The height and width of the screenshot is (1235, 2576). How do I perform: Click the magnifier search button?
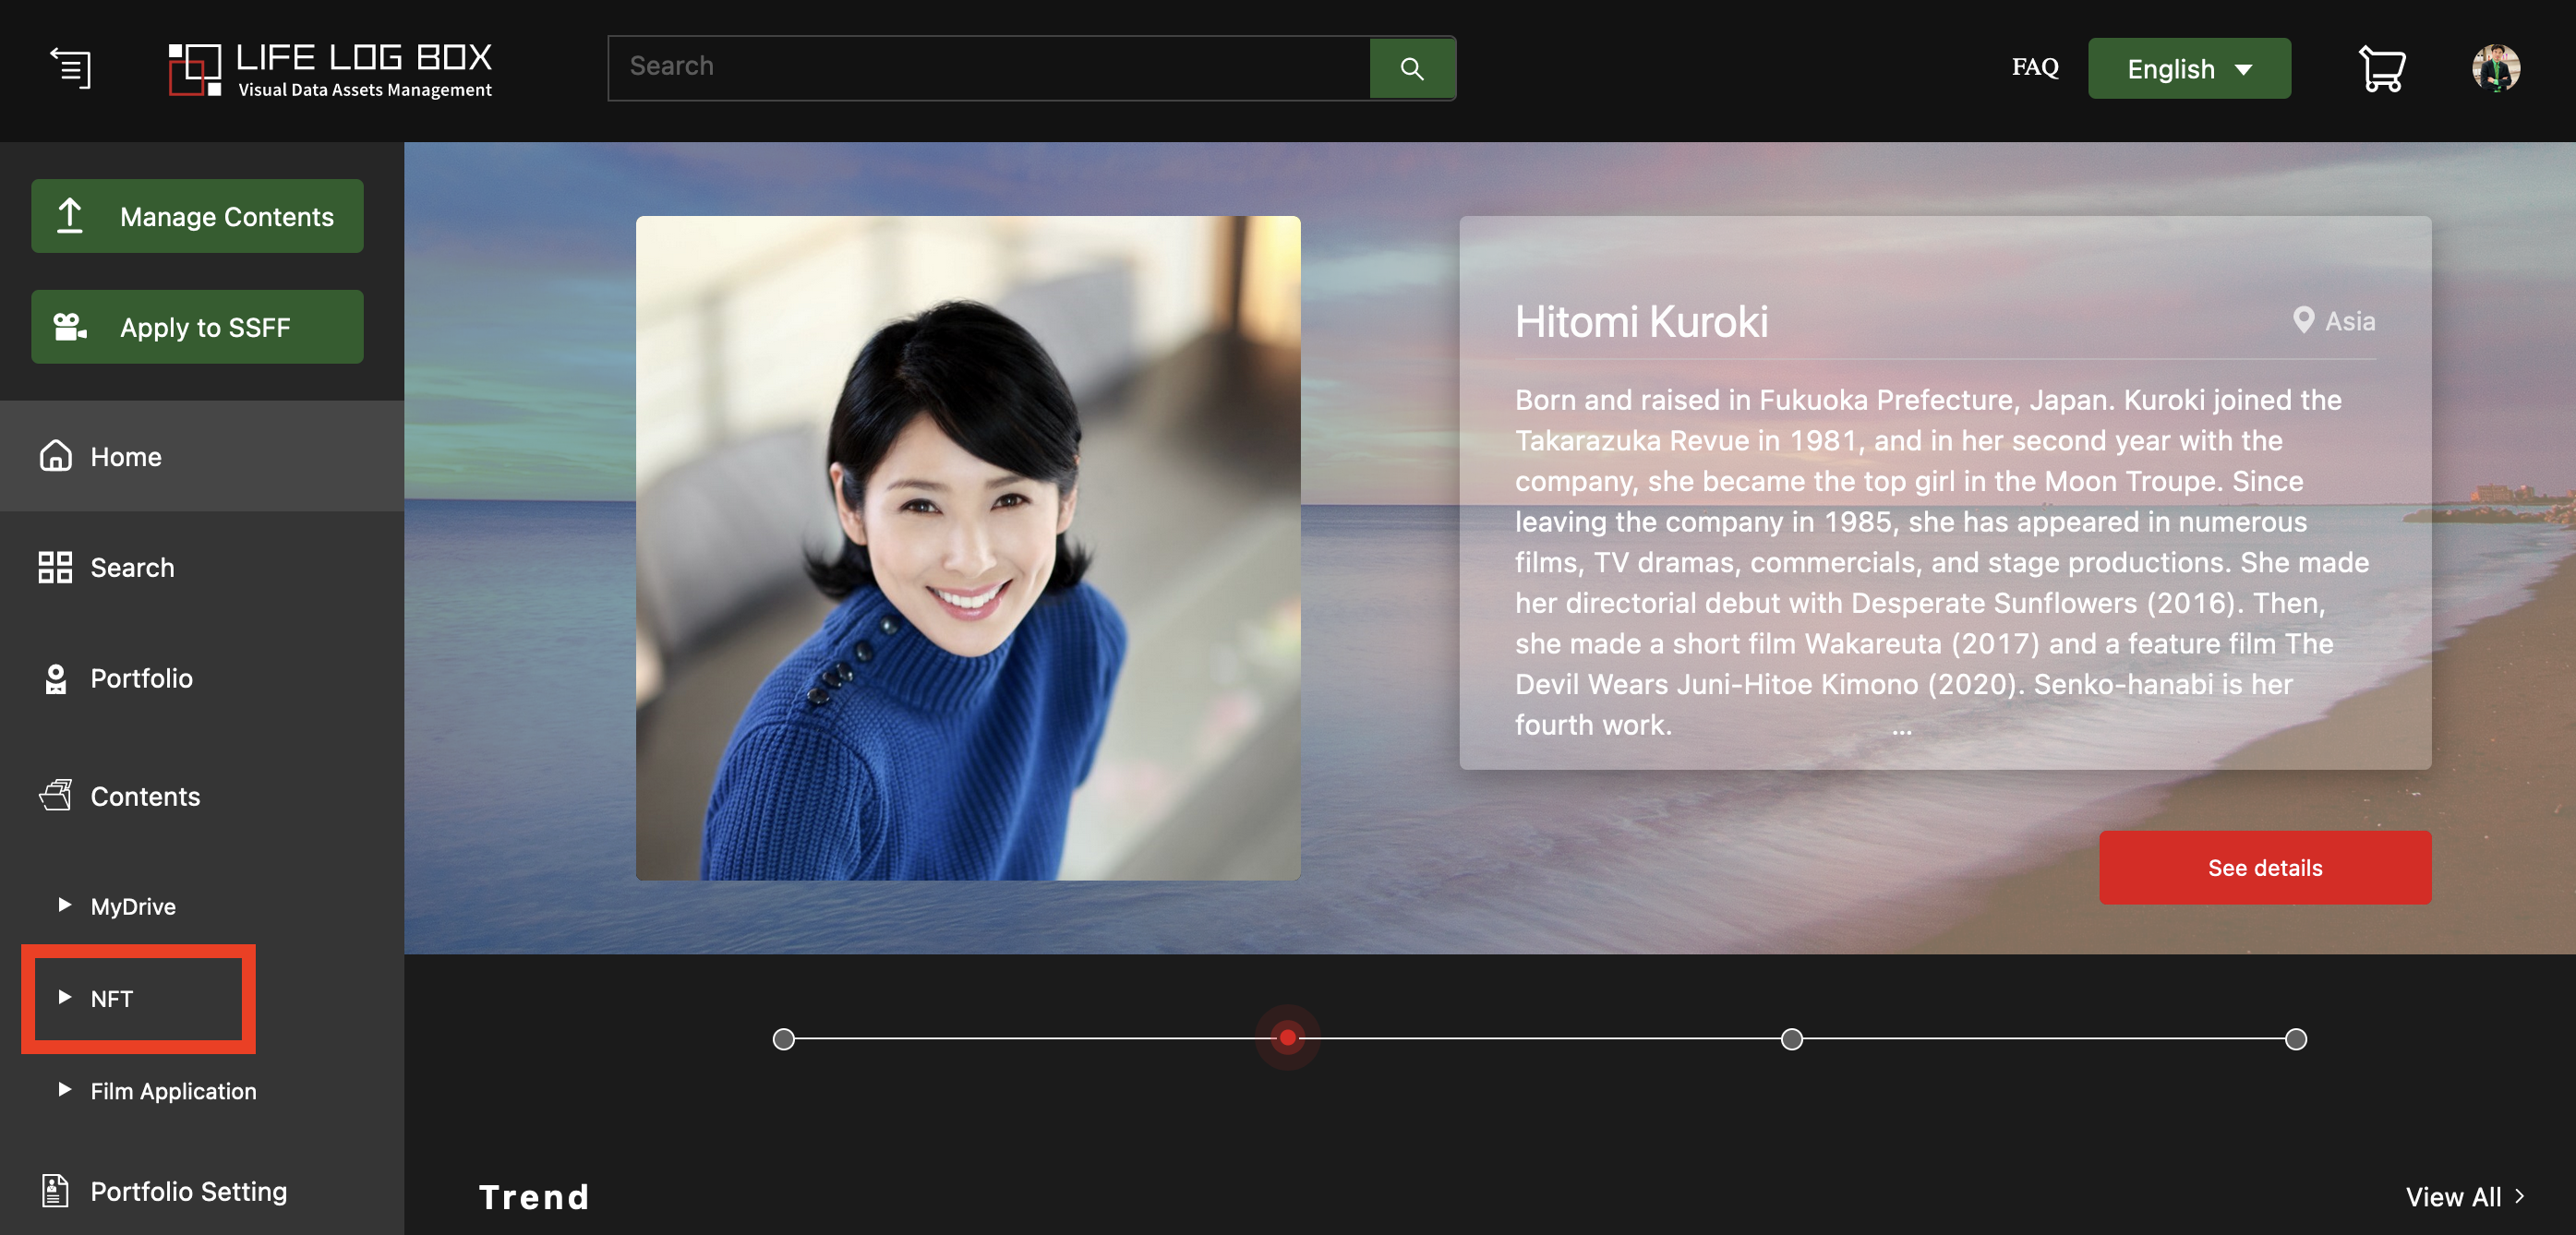(1412, 68)
